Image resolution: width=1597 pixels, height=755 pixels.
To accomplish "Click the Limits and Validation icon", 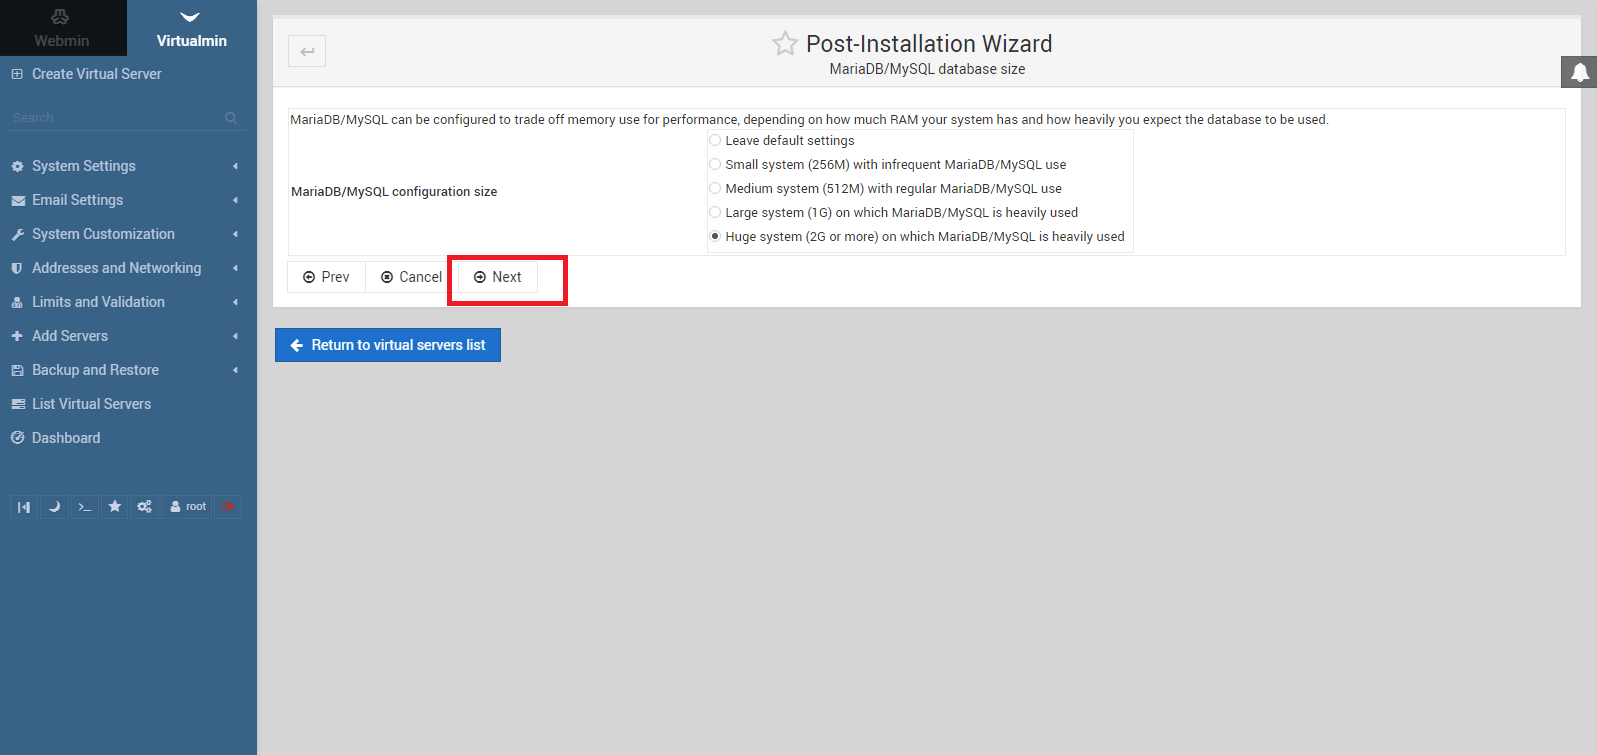I will pos(17,302).
